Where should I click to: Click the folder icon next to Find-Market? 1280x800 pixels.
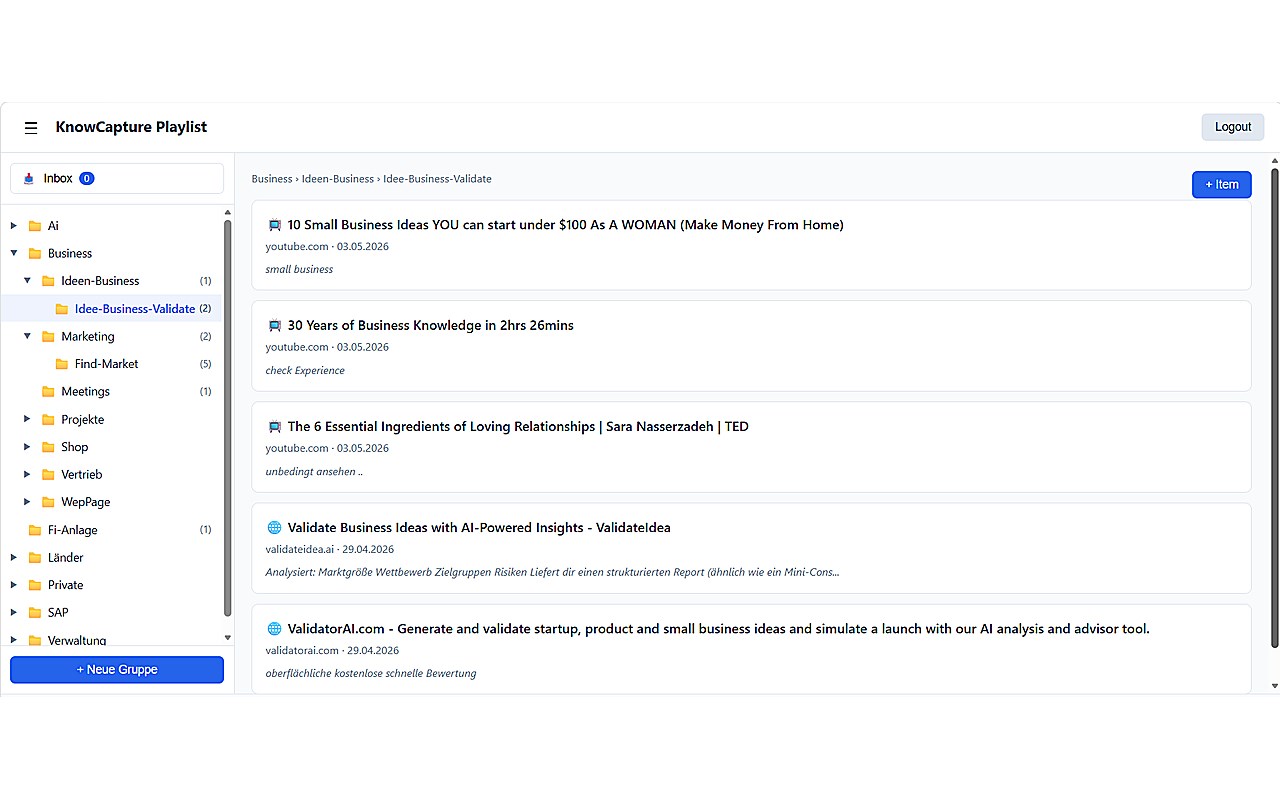(x=62, y=364)
